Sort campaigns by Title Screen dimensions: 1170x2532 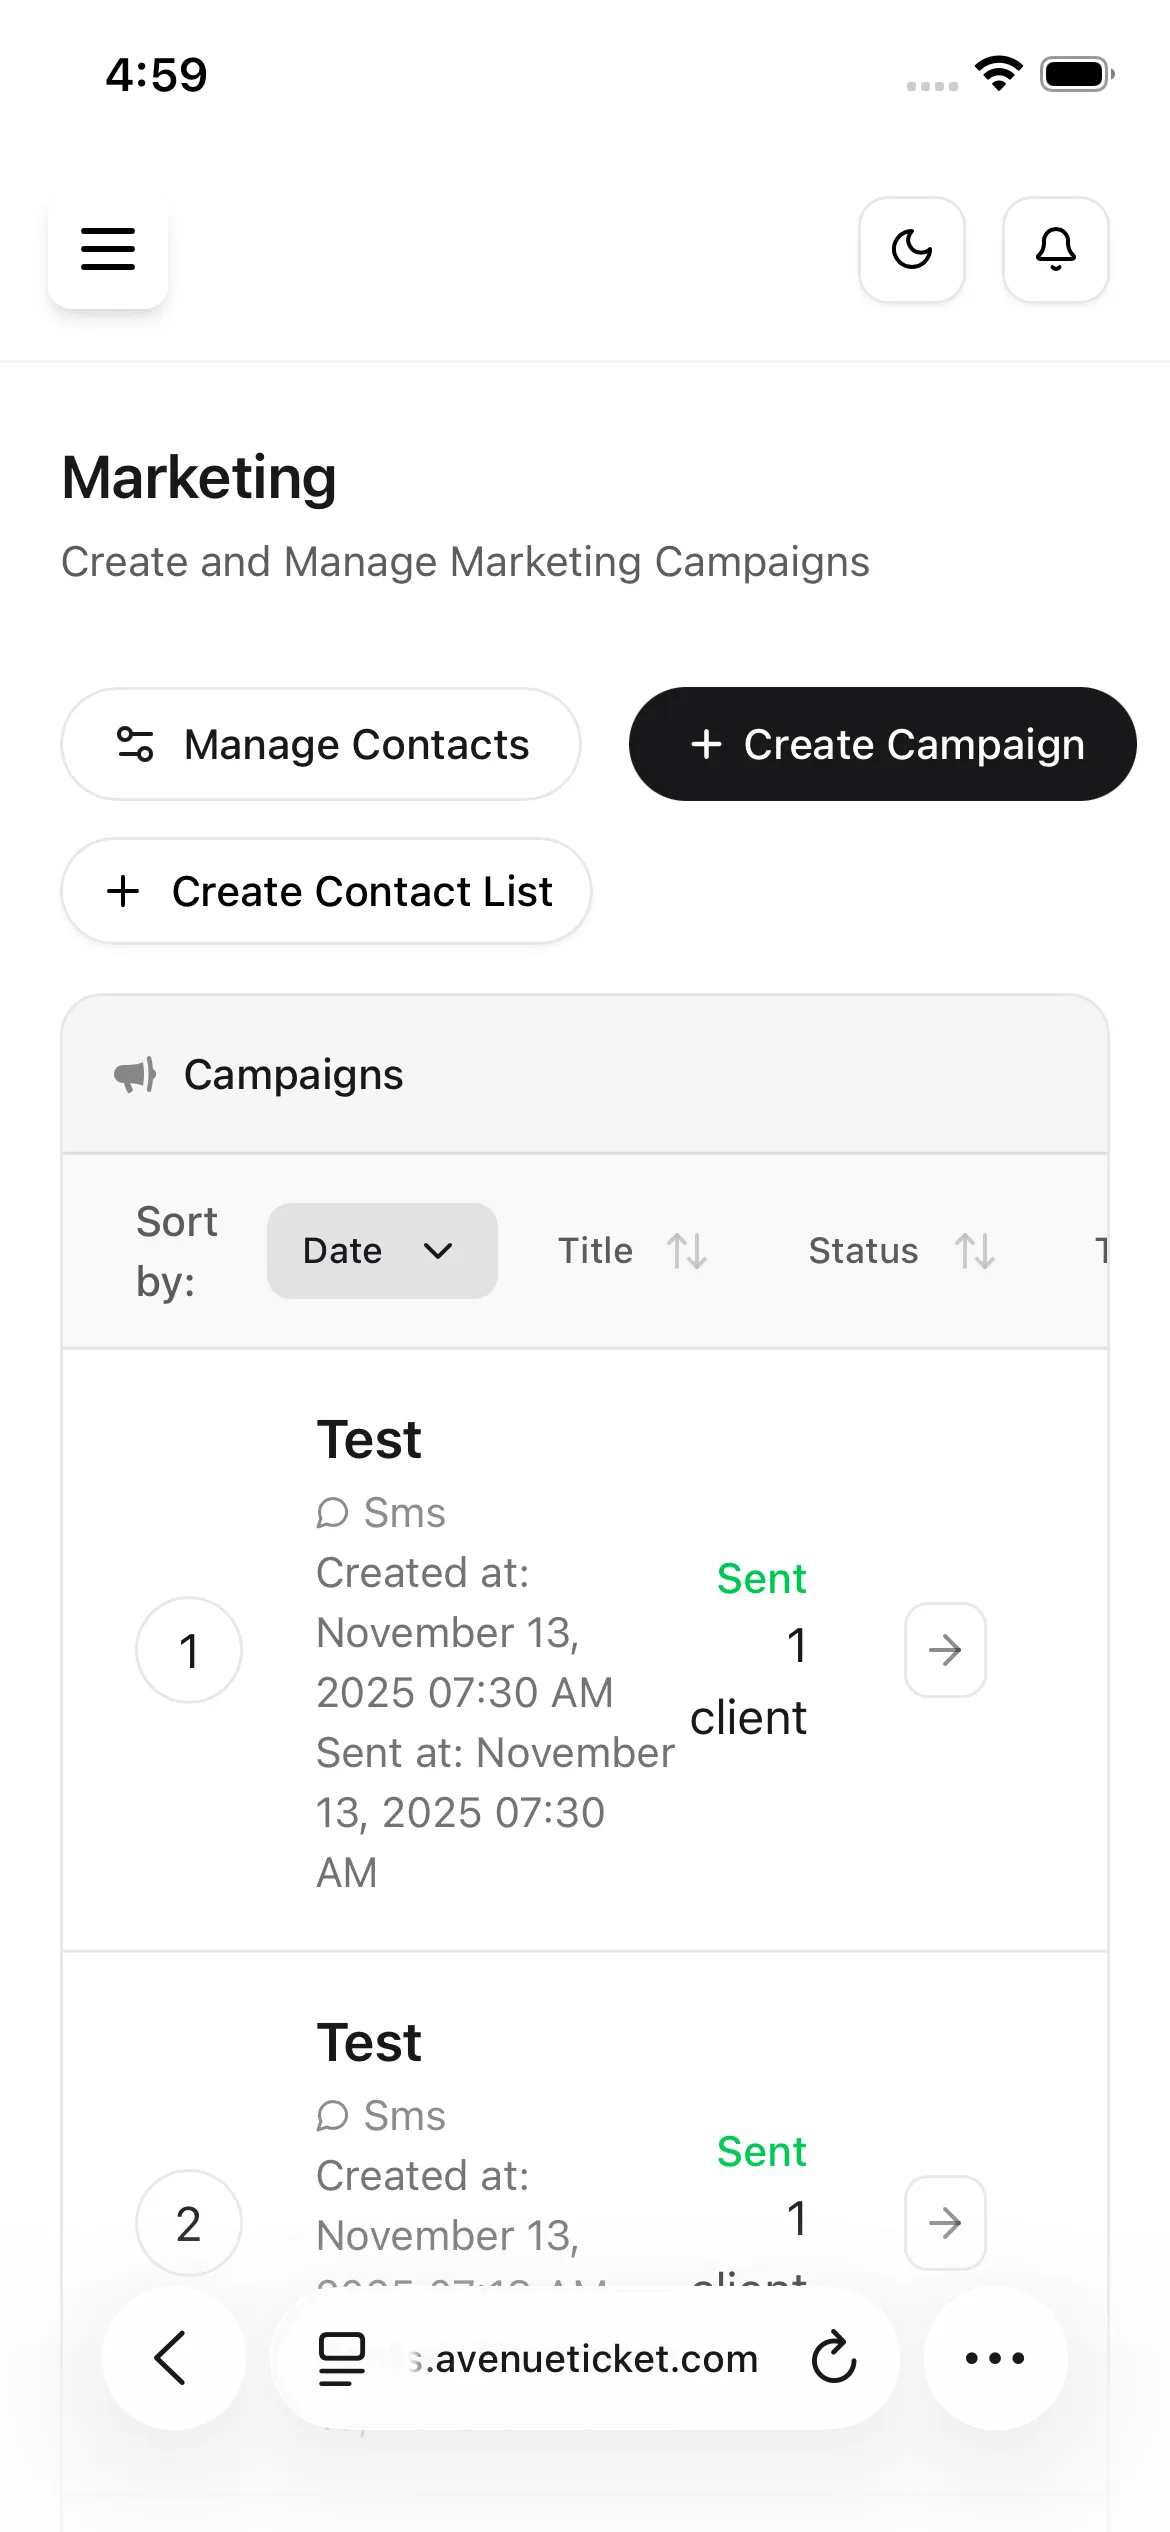pyautogui.click(x=632, y=1251)
